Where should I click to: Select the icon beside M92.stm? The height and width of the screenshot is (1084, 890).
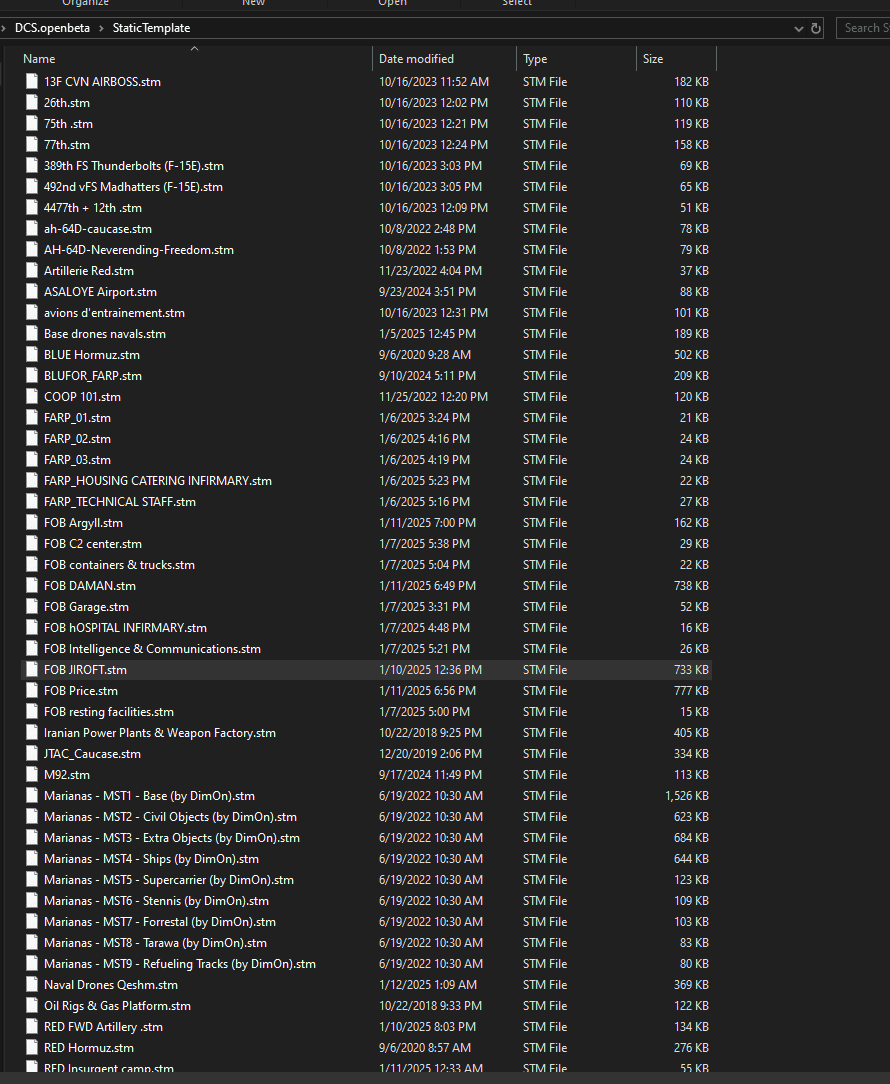point(31,774)
